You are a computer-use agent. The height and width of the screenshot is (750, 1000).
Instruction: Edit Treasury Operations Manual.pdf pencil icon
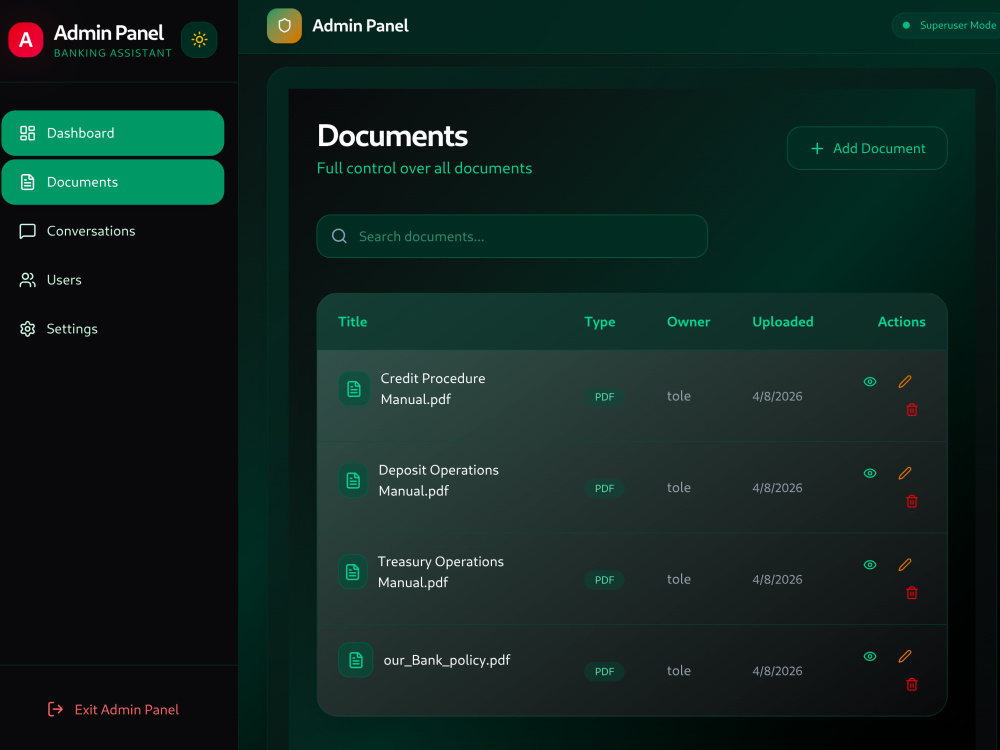905,565
